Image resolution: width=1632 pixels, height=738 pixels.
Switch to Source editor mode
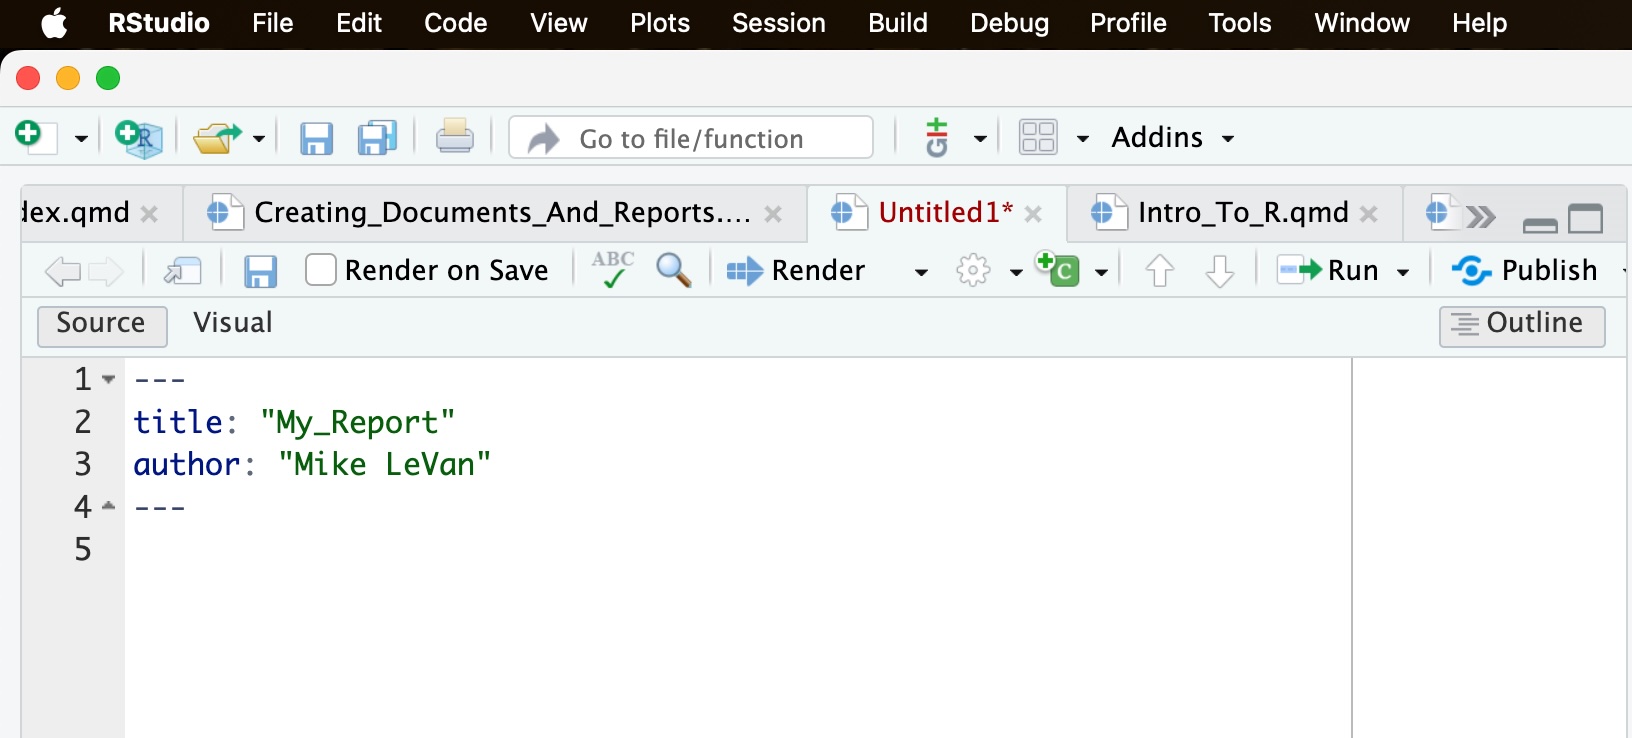[x=101, y=324]
